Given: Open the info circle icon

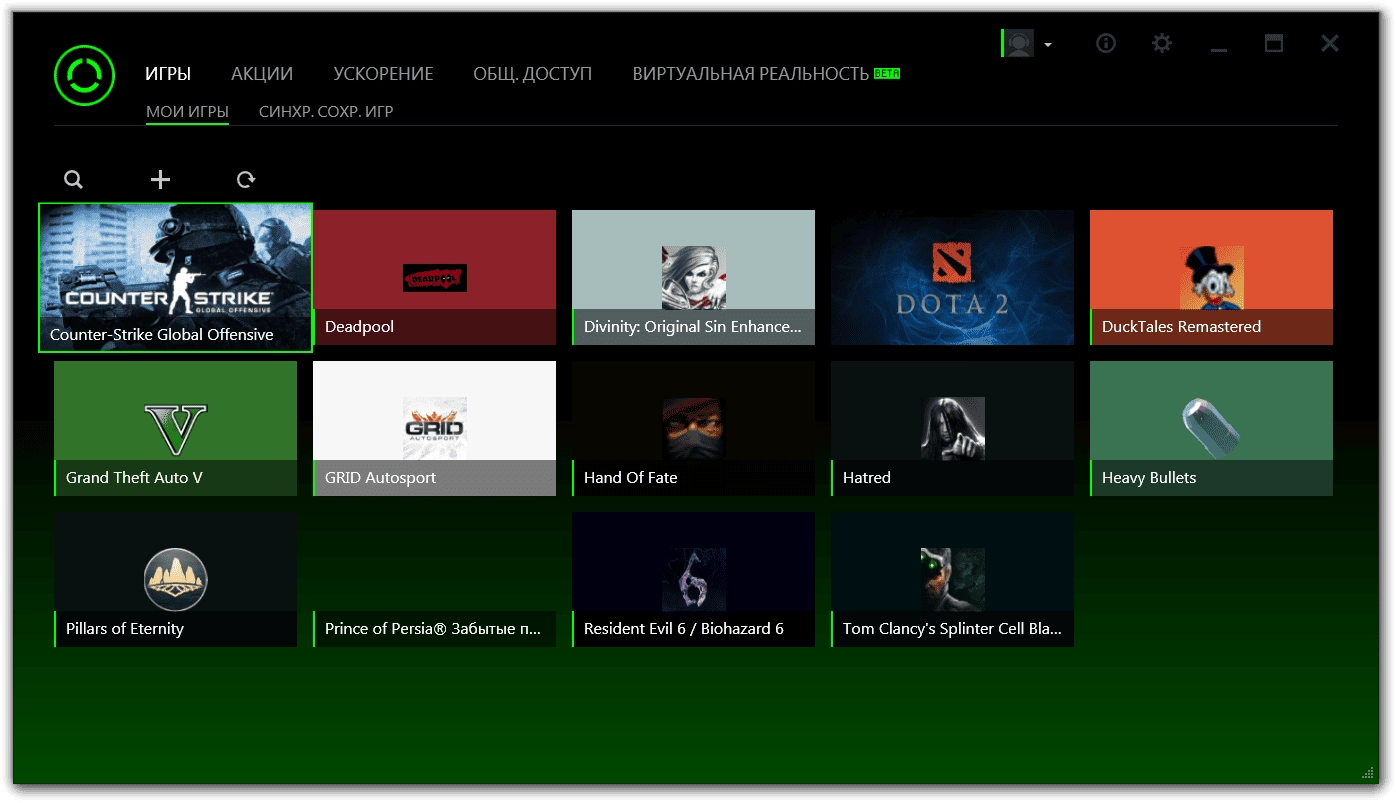Looking at the screenshot, I should pyautogui.click(x=1105, y=43).
